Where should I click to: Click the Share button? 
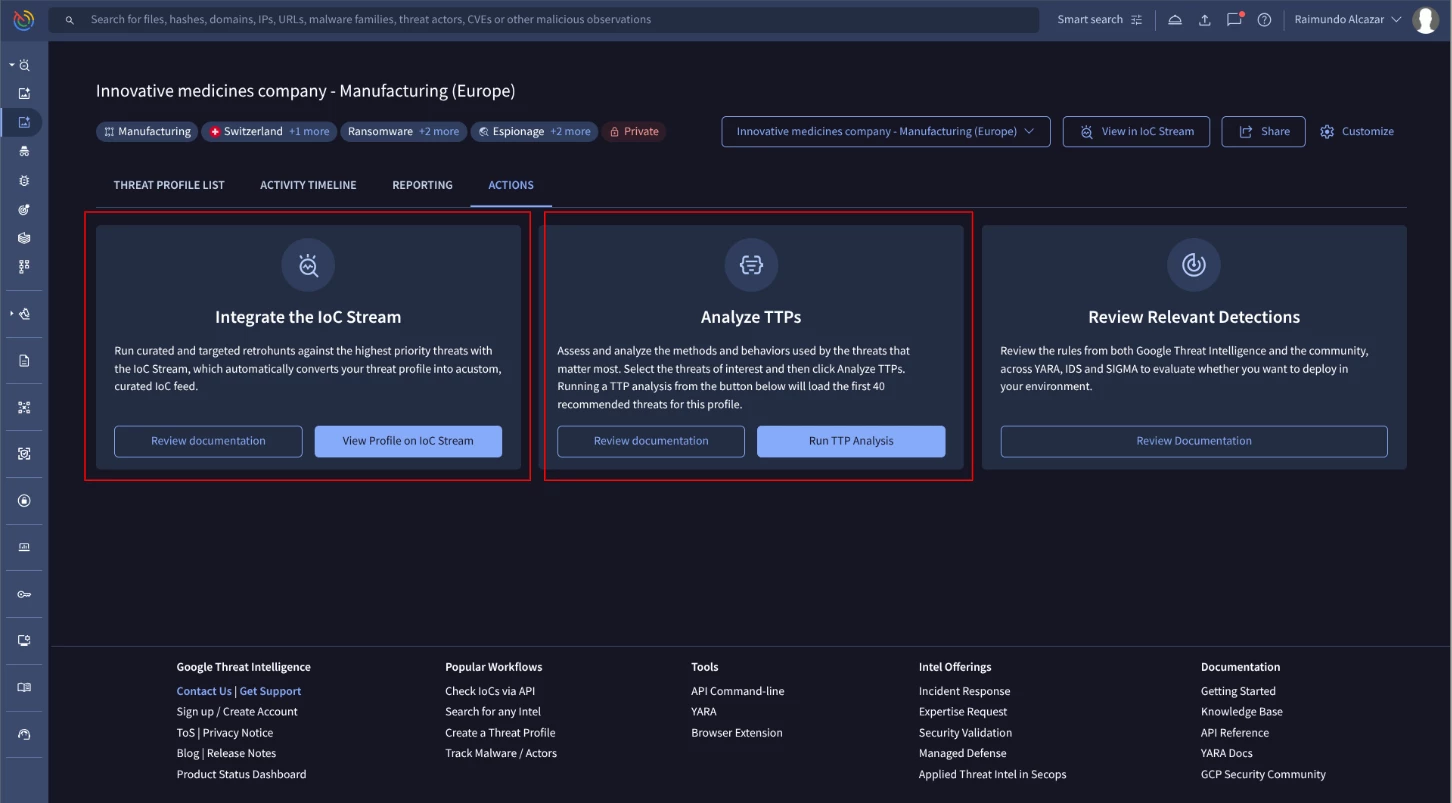[x=1263, y=131]
